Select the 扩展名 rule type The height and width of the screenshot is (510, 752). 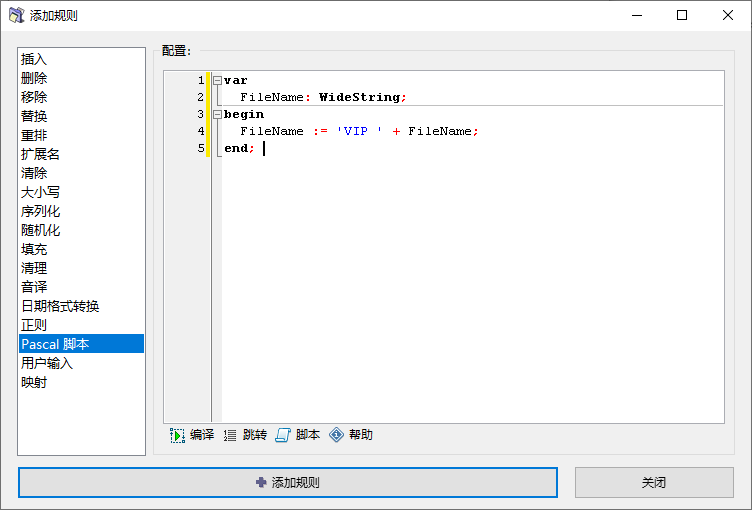(81, 154)
